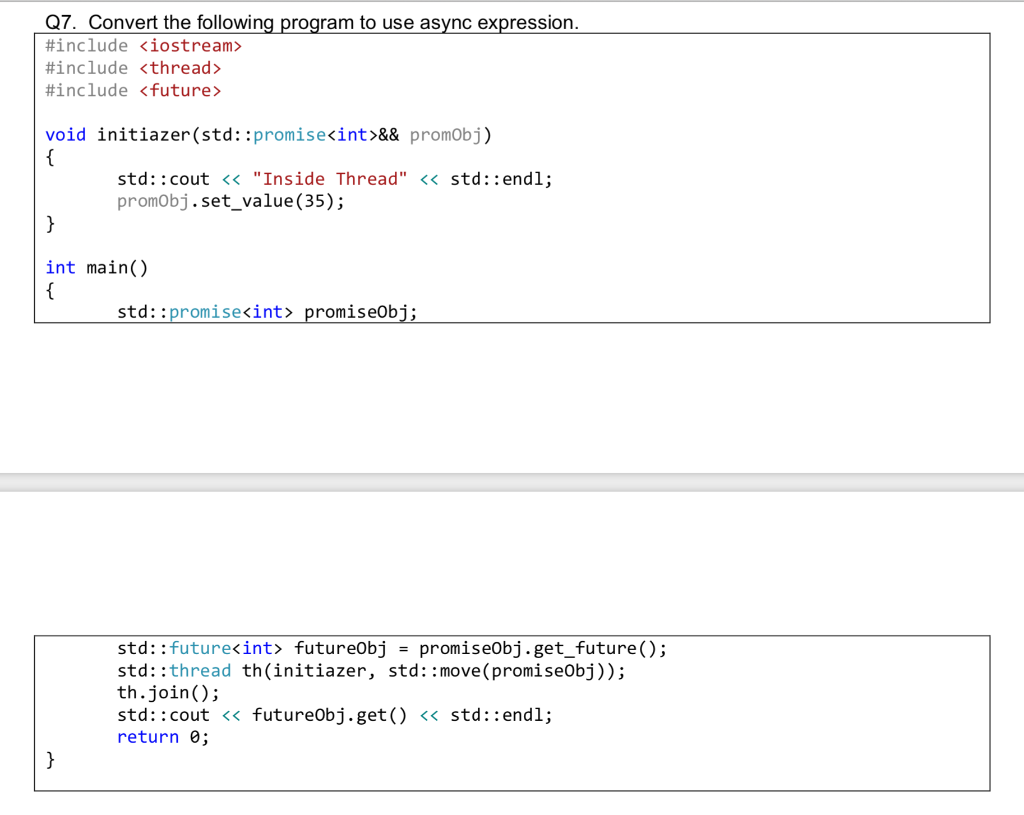This screenshot has height=815, width=1024.
Task: Click the closing brace of main
Action: [49, 759]
